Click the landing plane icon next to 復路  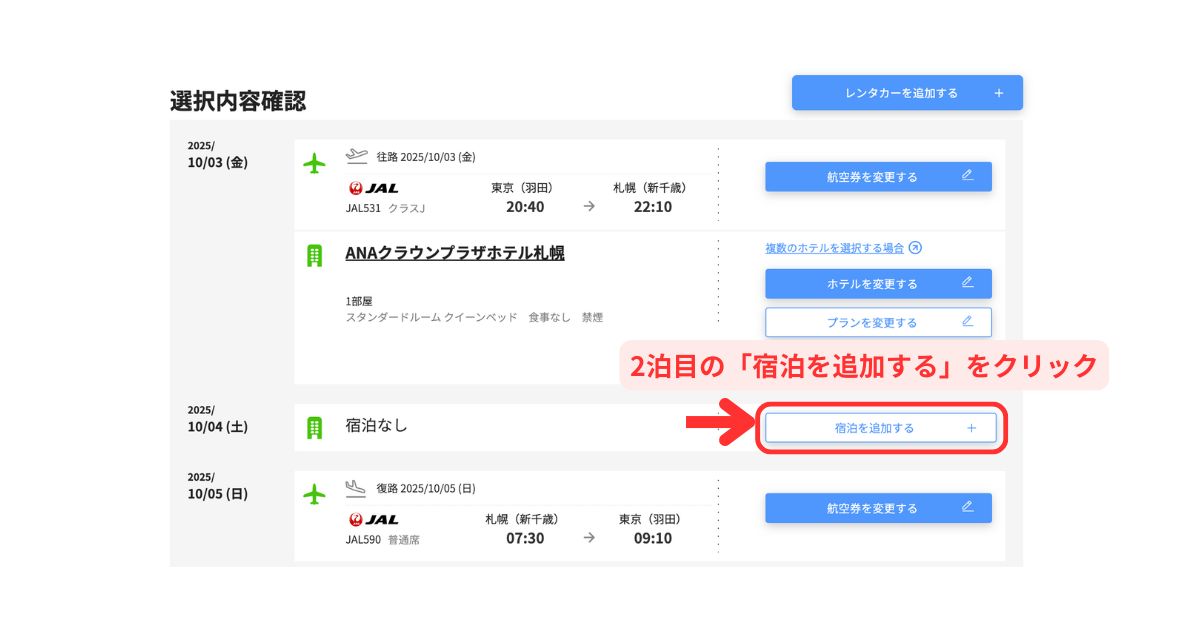coord(357,488)
